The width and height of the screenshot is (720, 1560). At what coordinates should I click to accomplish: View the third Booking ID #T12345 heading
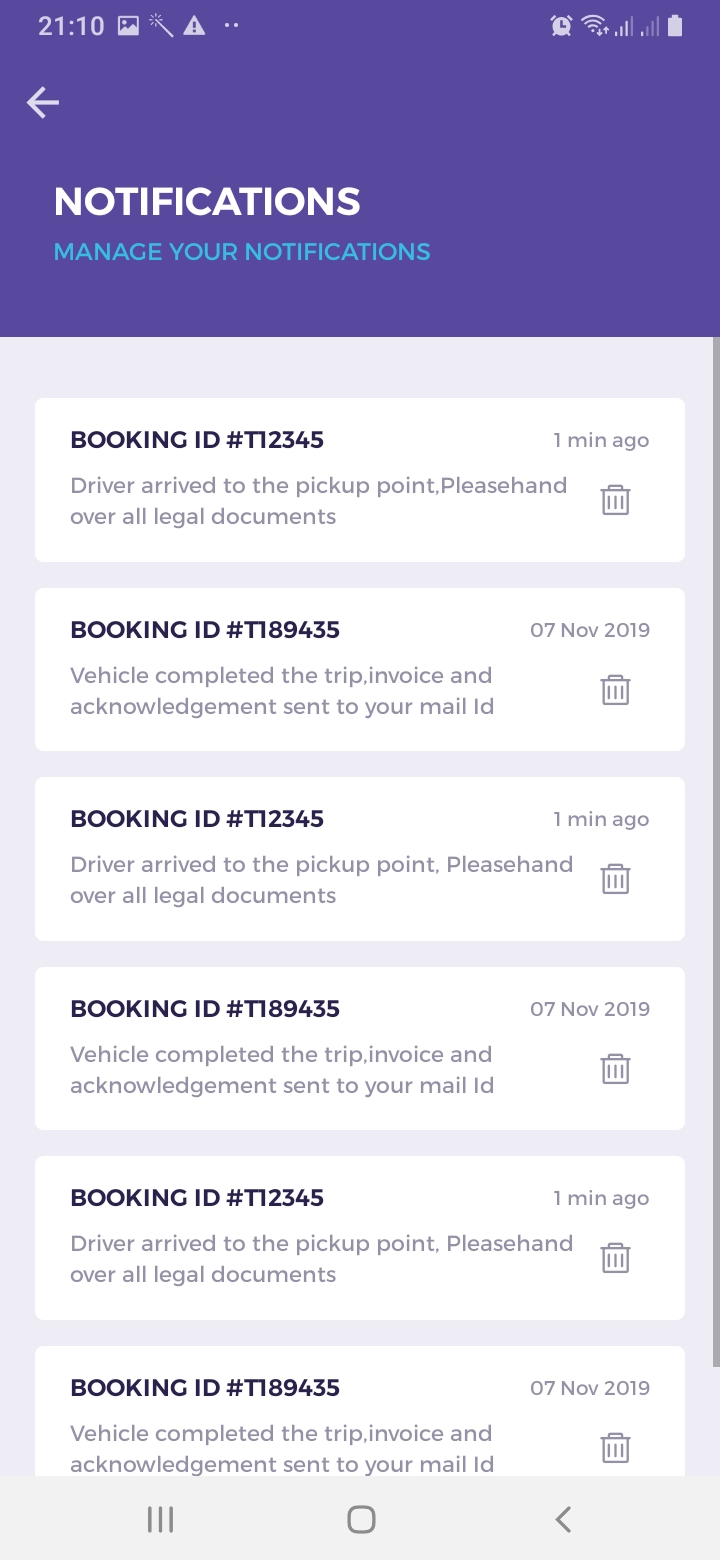point(197,1198)
